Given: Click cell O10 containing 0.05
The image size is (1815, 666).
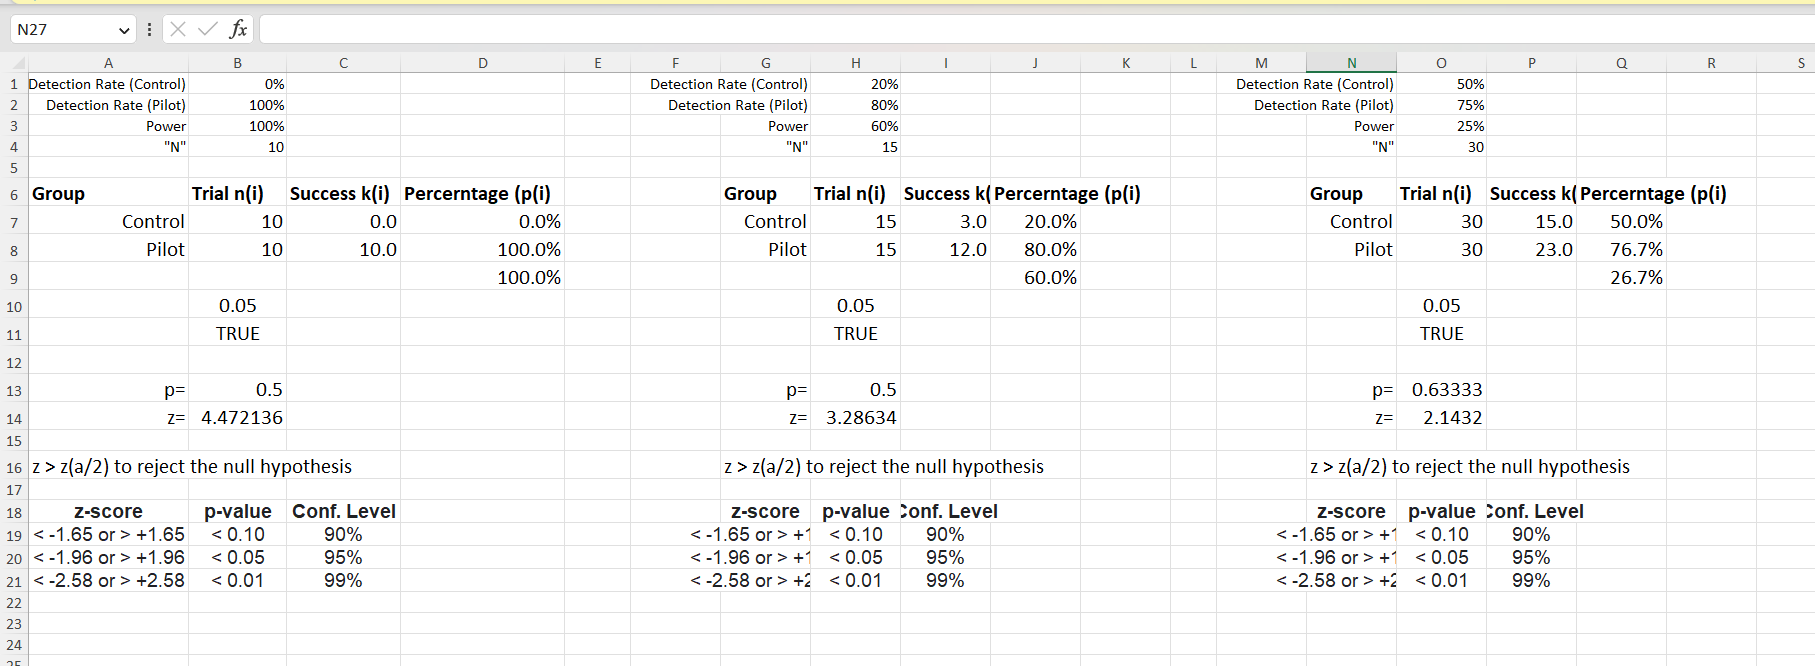Looking at the screenshot, I should [1441, 306].
